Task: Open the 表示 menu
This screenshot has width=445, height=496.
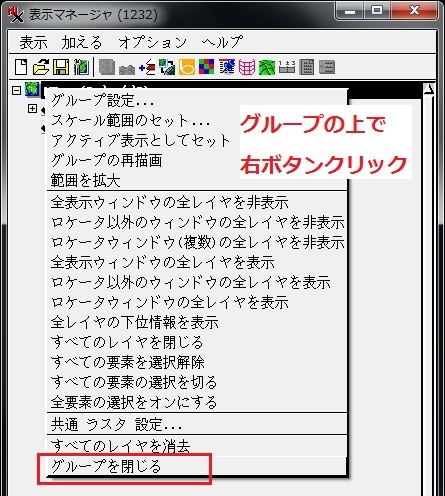Action: [x=33, y=43]
